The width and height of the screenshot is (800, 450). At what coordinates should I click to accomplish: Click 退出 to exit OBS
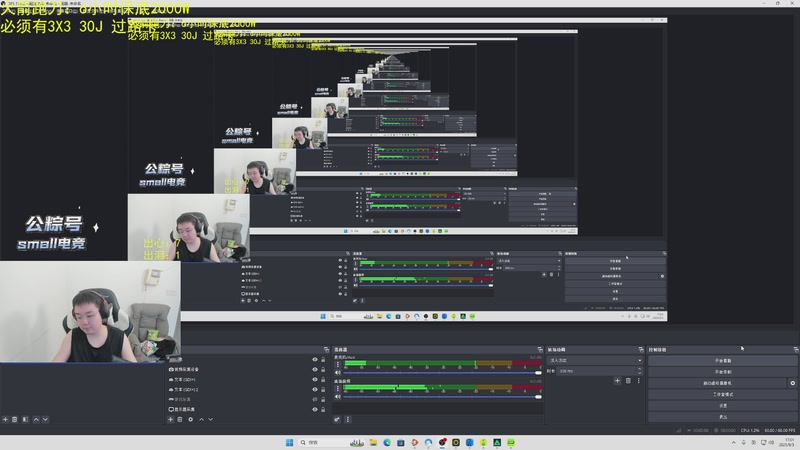click(723, 417)
